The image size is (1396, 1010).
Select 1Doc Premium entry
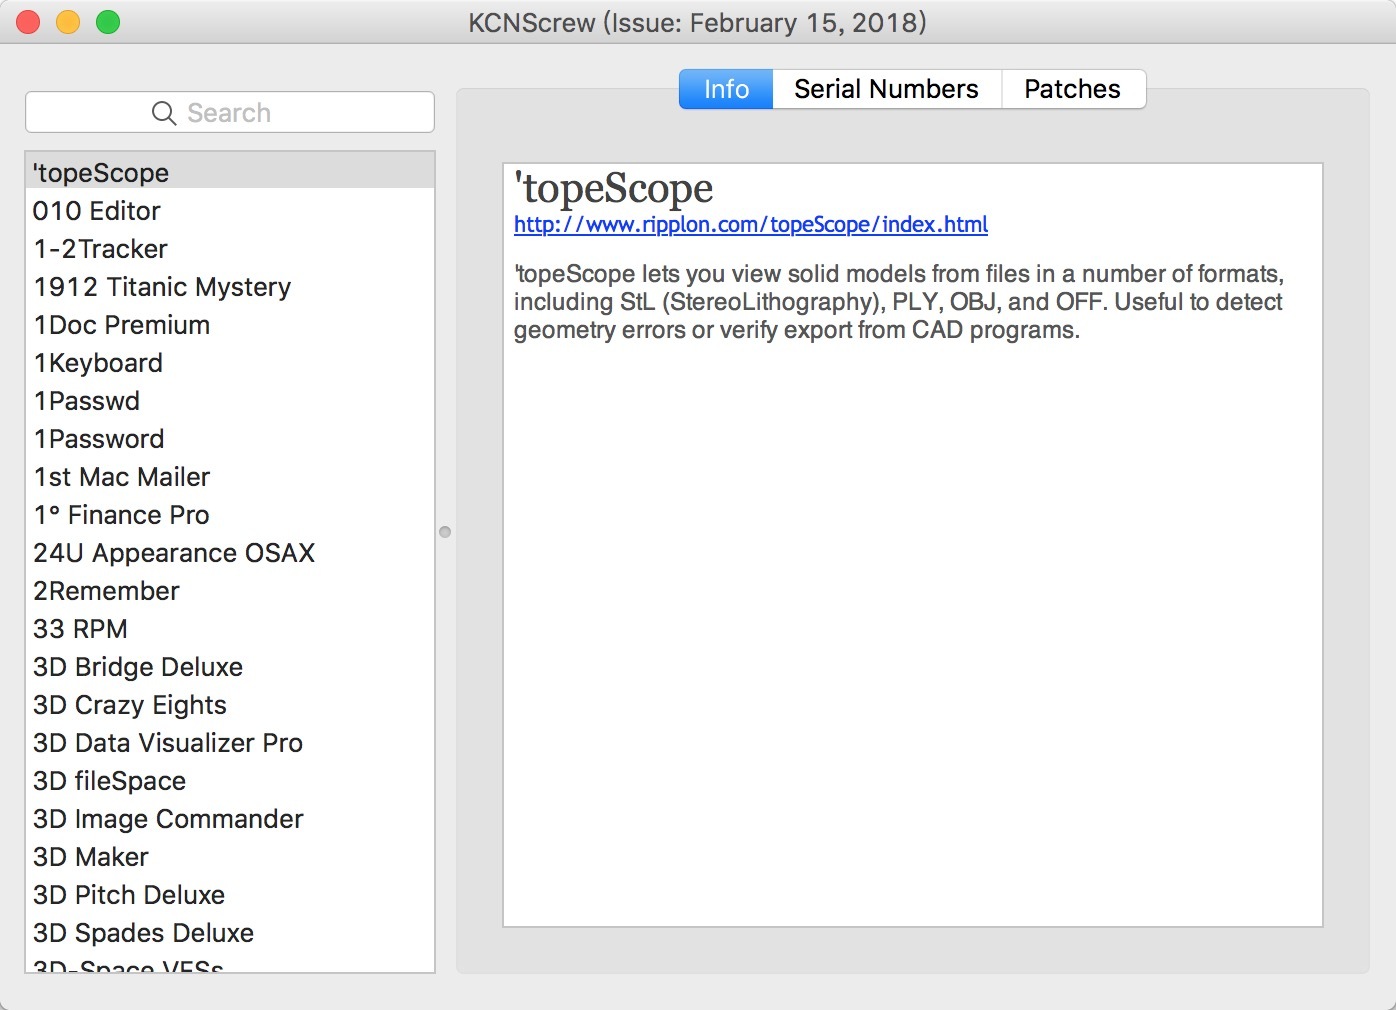122,325
